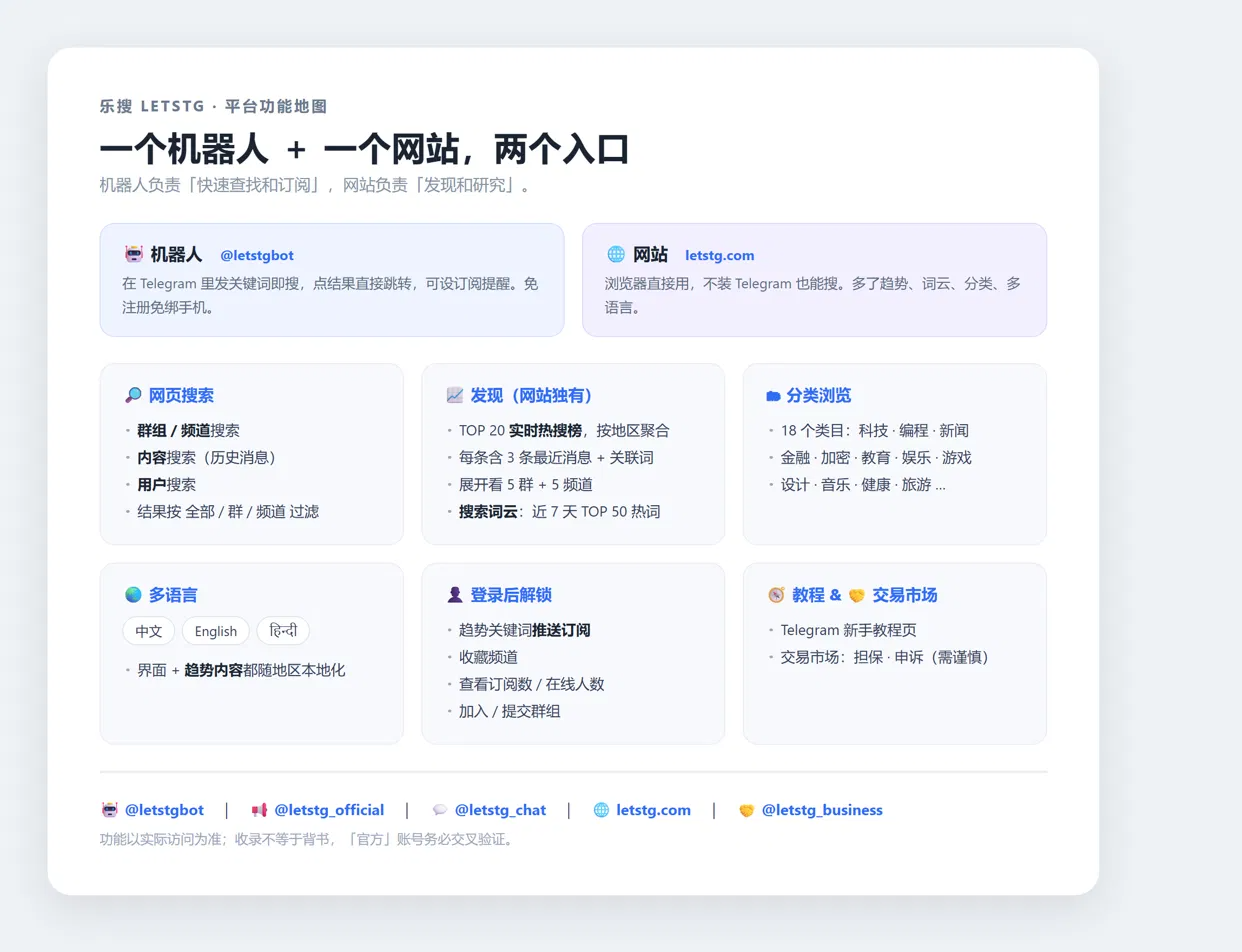The width and height of the screenshot is (1242, 952).
Task: Click the footer globe icon beside letstg.com
Action: [x=601, y=810]
